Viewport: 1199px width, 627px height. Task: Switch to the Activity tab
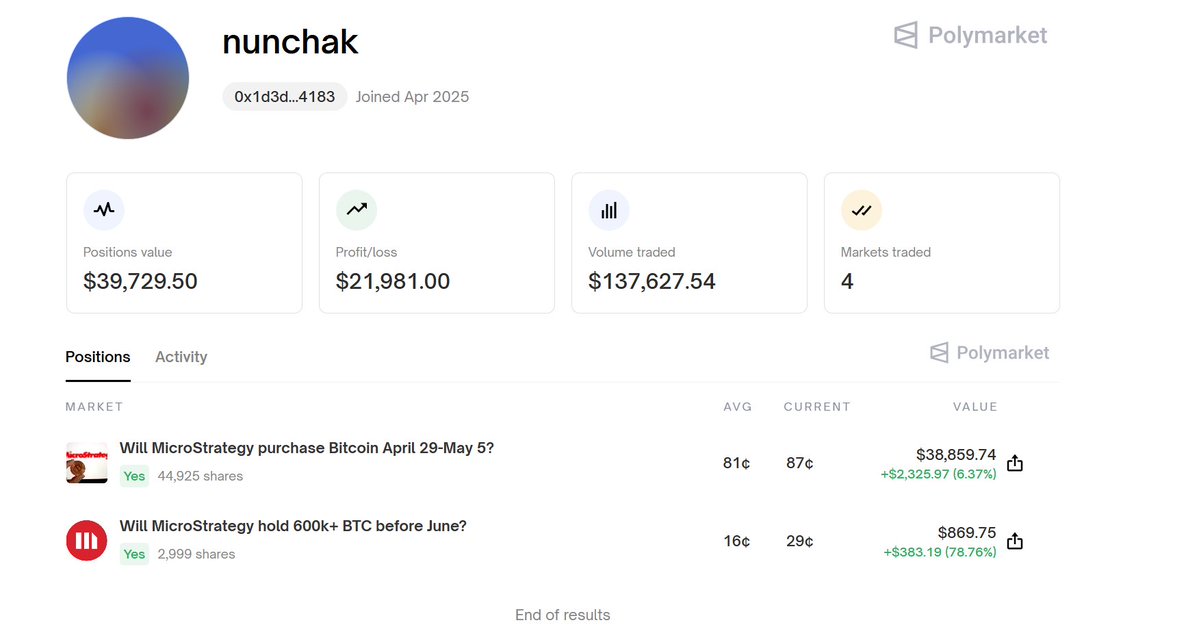[x=181, y=357]
